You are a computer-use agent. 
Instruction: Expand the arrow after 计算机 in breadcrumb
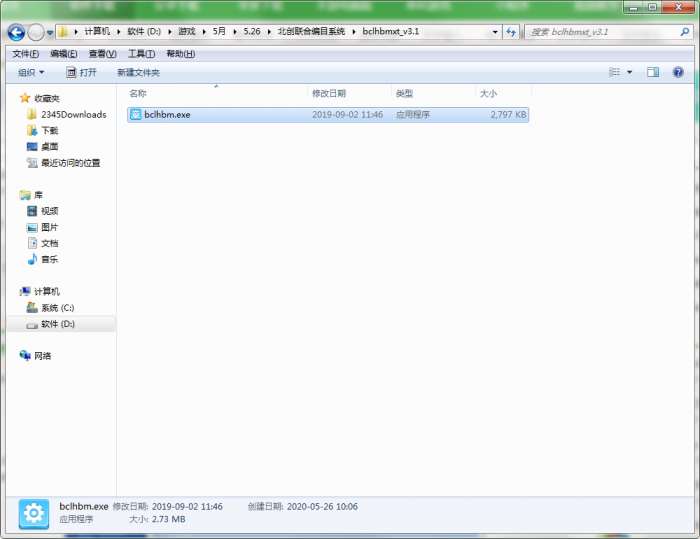pyautogui.click(x=119, y=32)
